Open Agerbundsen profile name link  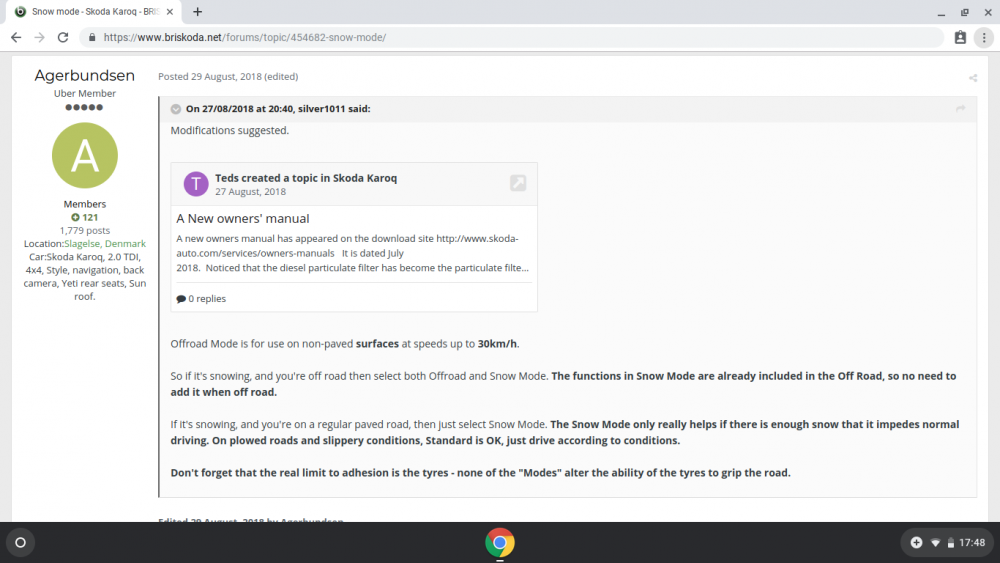click(85, 75)
